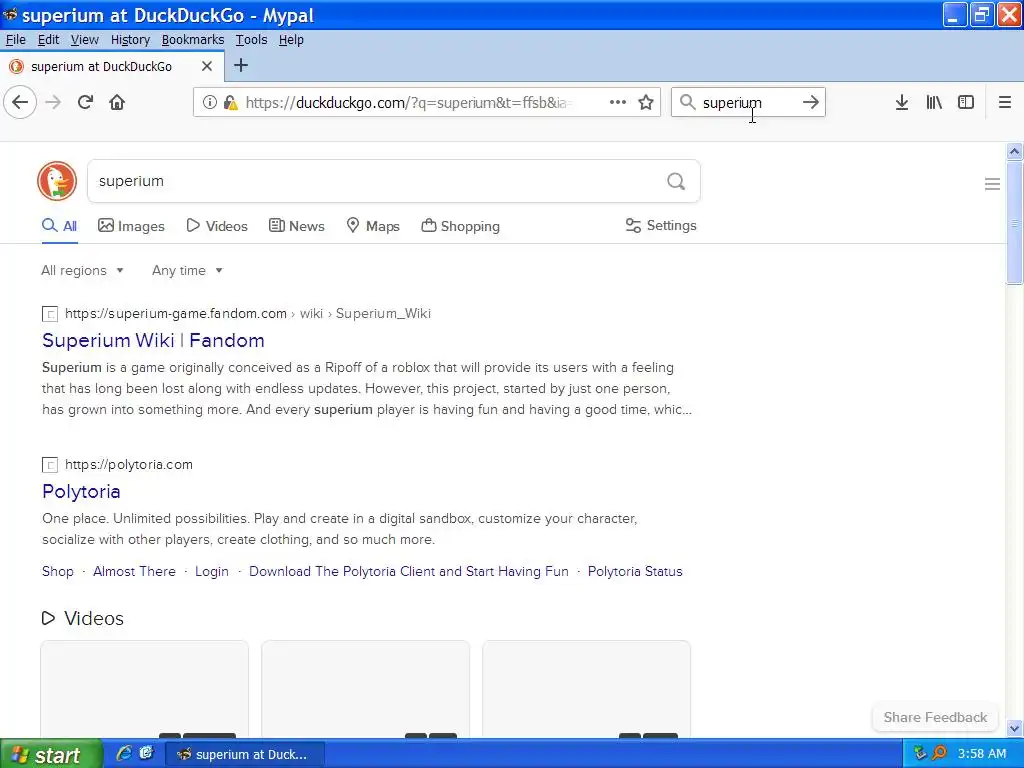This screenshot has height=768, width=1024.
Task: Open DuckDuckGo side menu icon
Action: 992,184
